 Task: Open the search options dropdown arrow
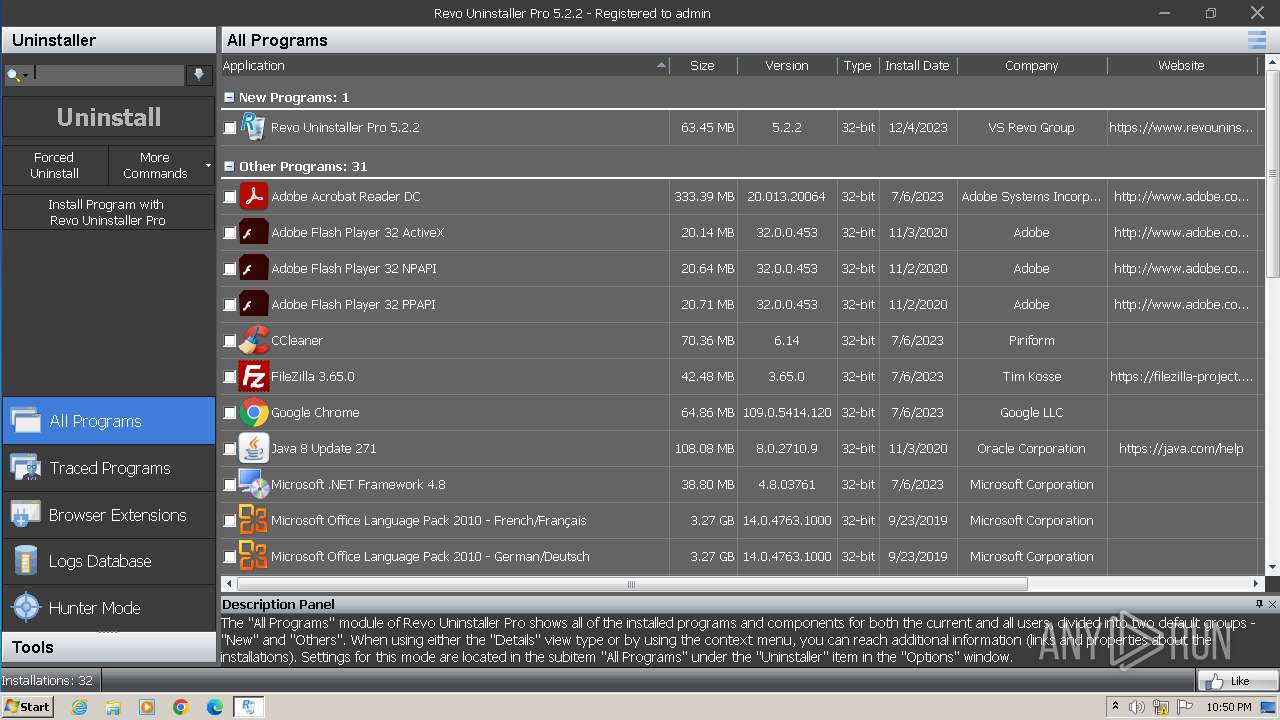[x=26, y=76]
